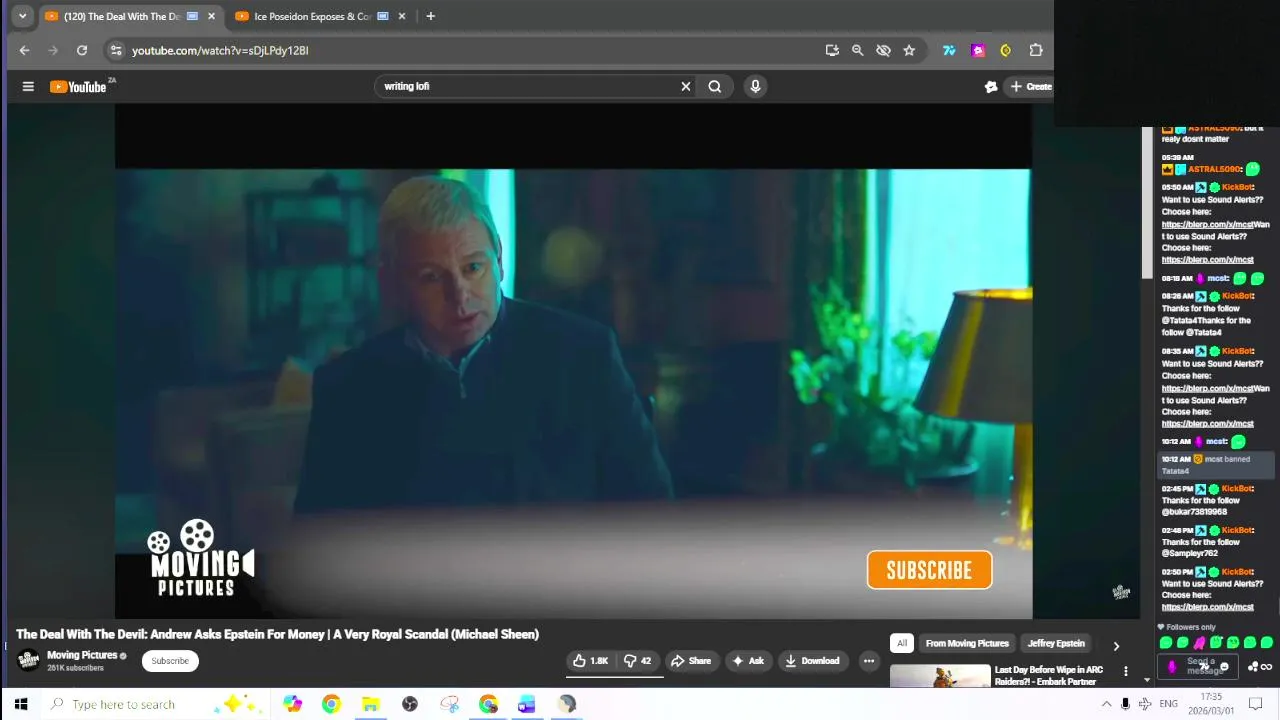Open the Ask AI button
The image size is (1280, 720).
coord(748,661)
